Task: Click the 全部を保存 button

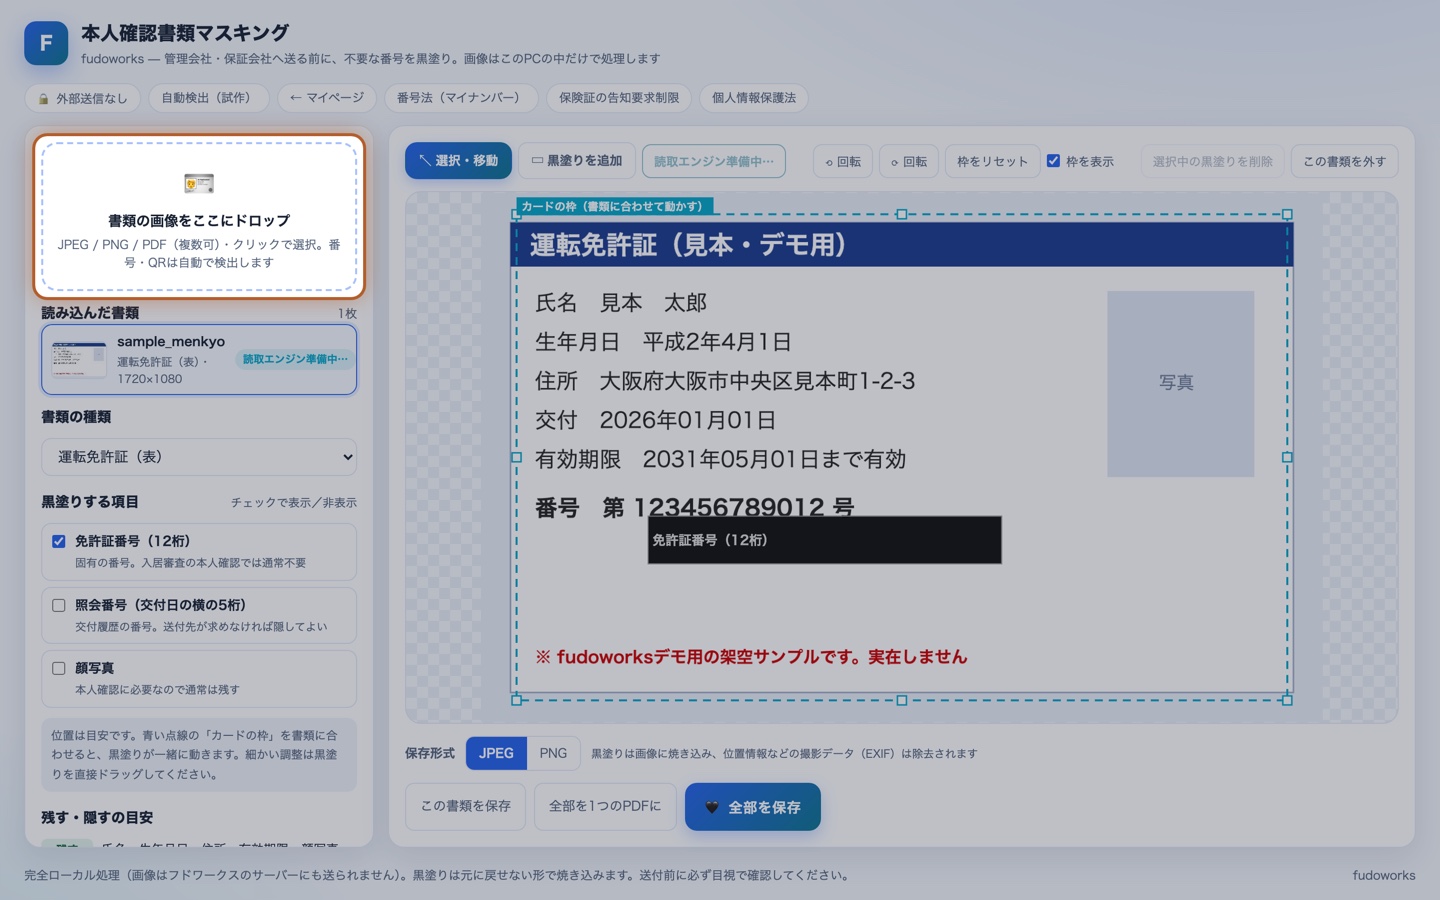Action: coord(752,807)
